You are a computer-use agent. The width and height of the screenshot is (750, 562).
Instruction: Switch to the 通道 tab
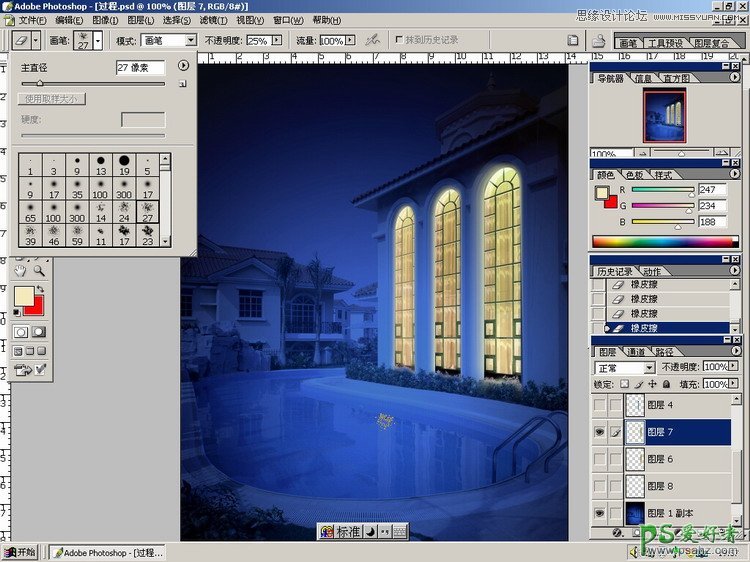(x=636, y=352)
